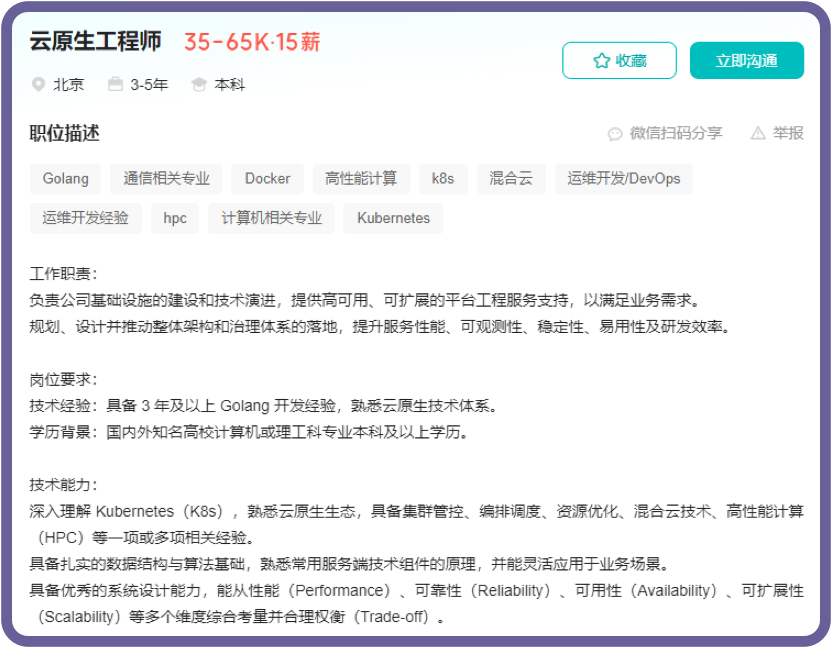Screen dimensions: 832x648
Task: Choose the 高性能计算 tag
Action: pos(361,179)
